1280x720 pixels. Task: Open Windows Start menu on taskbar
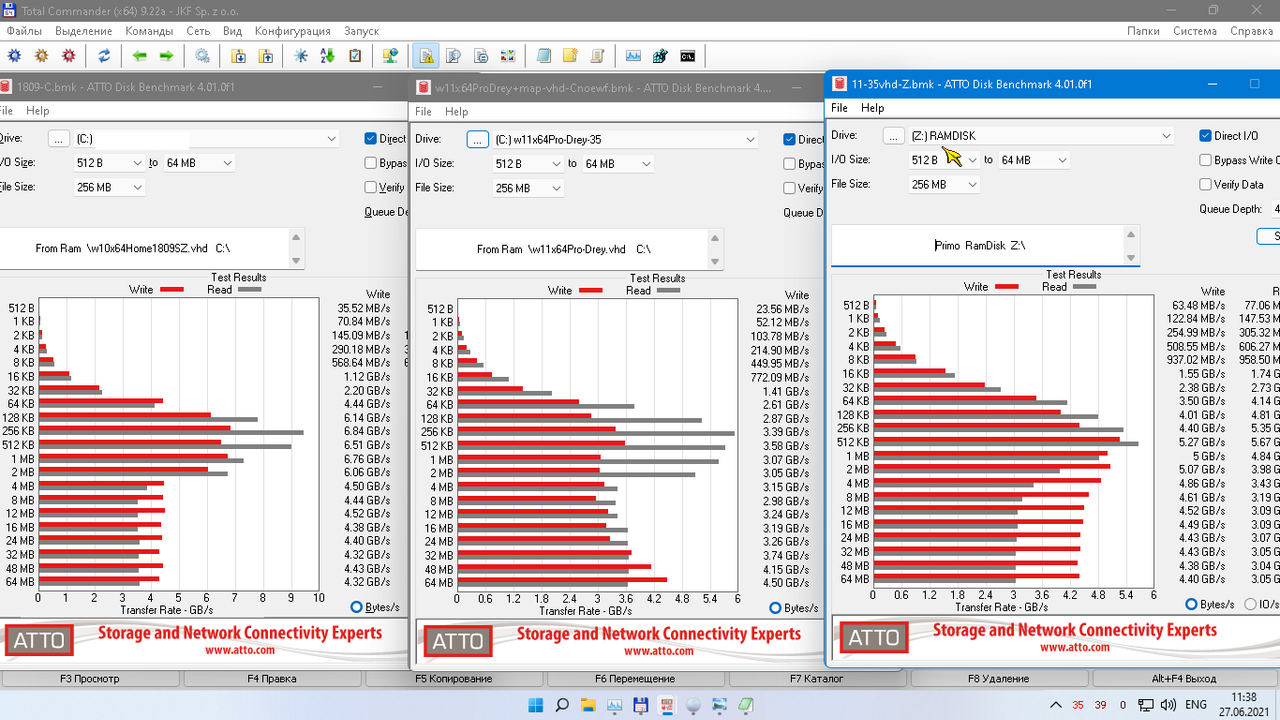coord(536,705)
